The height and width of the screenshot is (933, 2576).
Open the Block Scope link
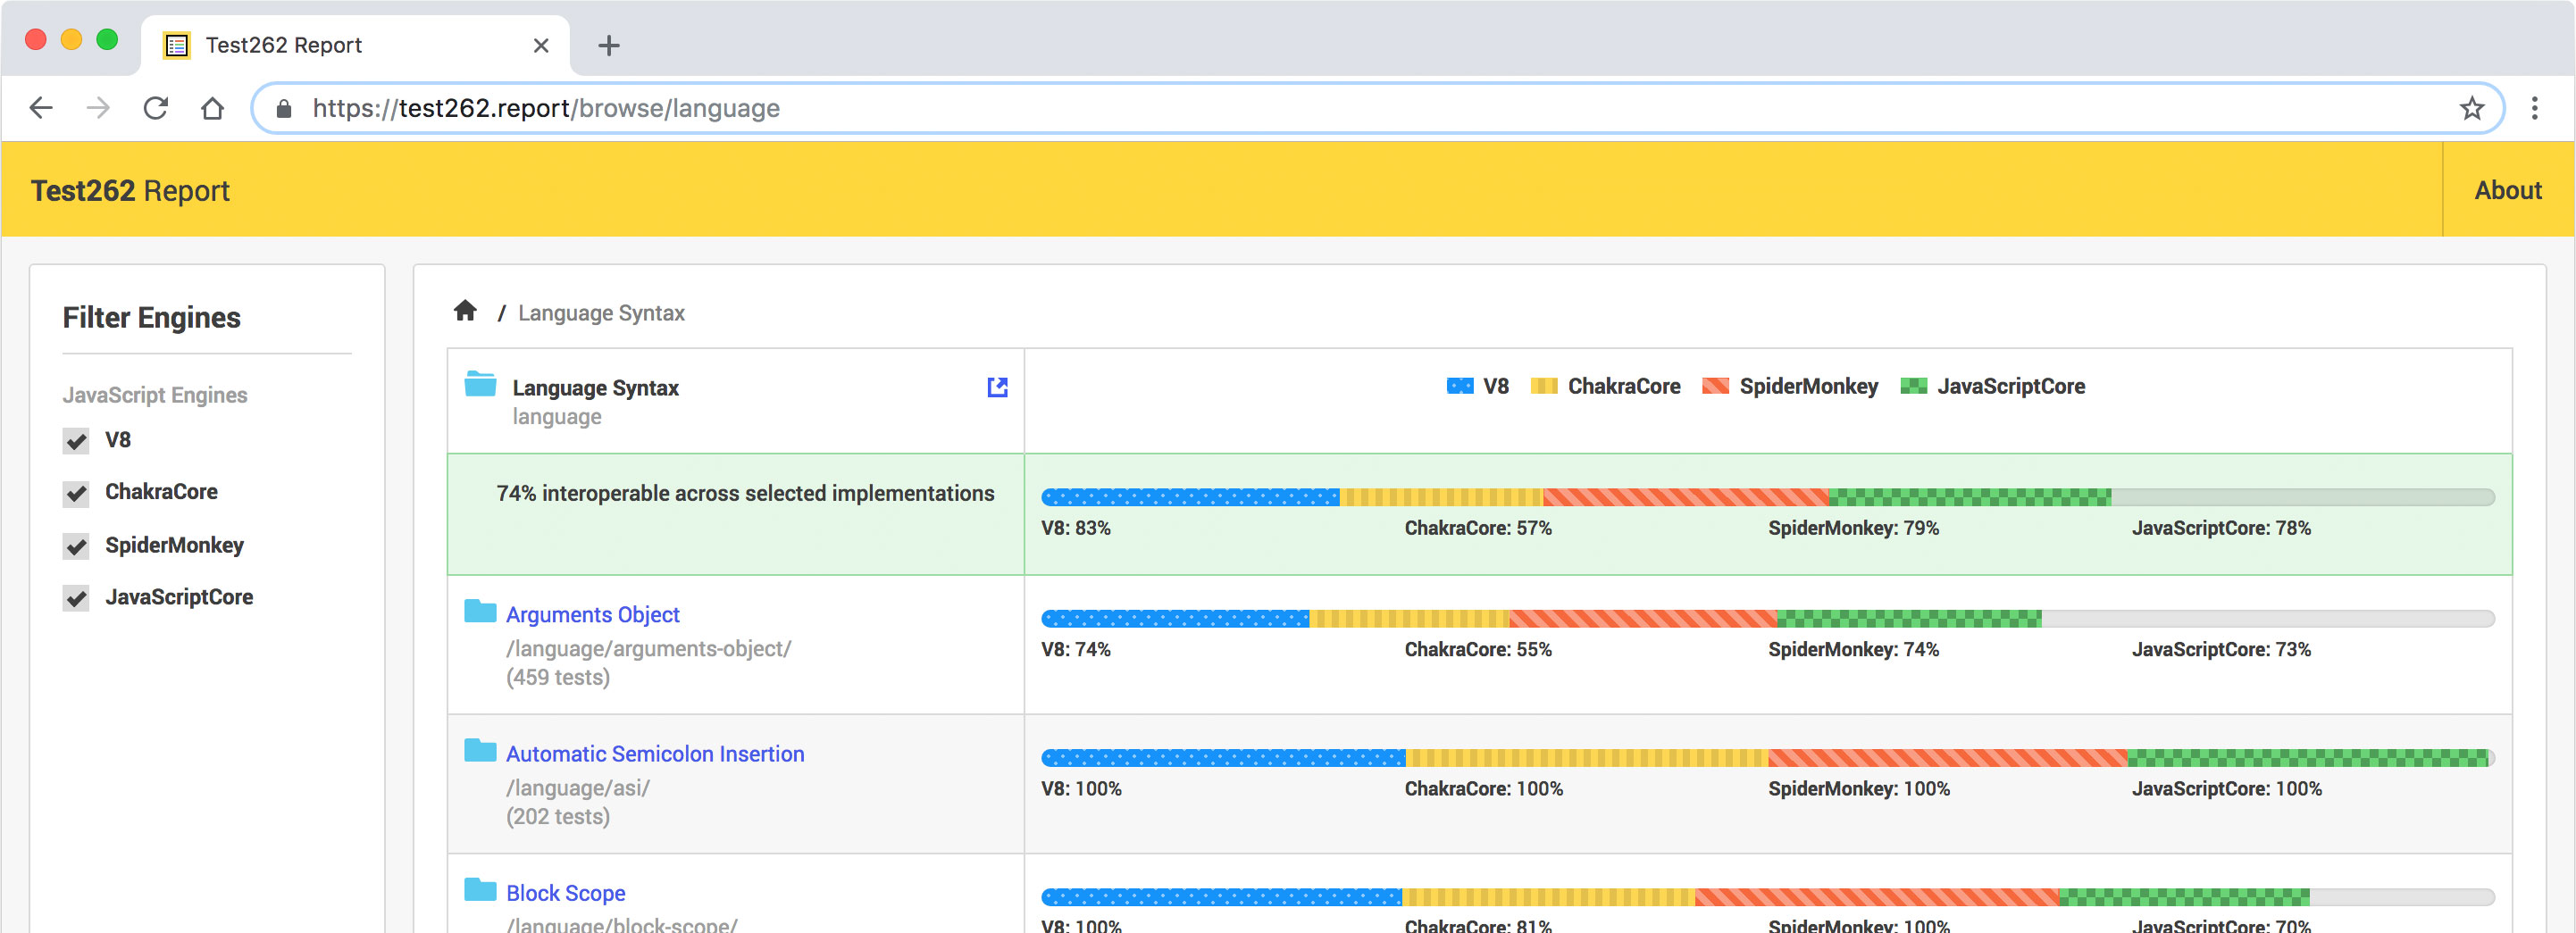click(x=565, y=892)
